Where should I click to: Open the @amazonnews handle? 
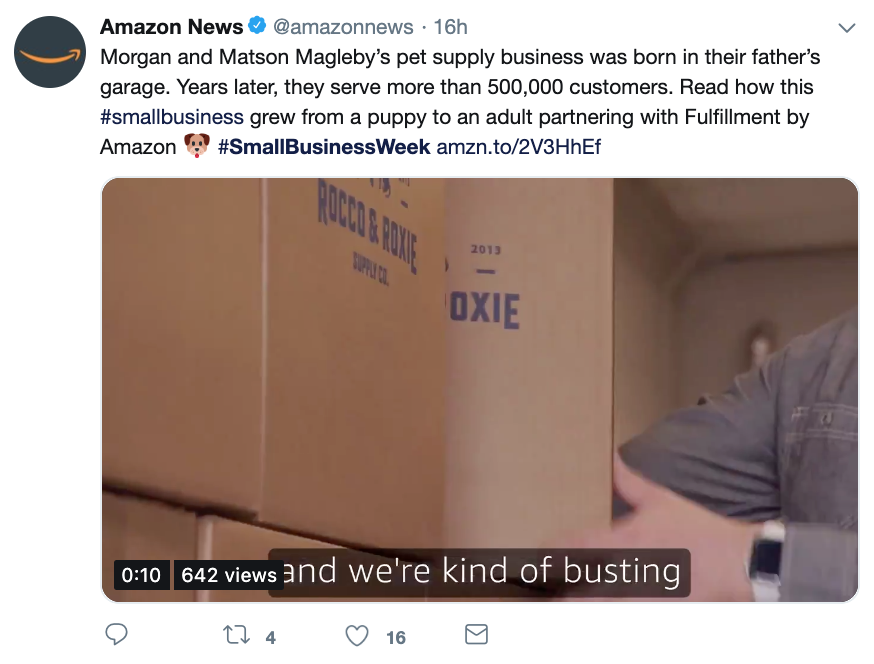343,27
